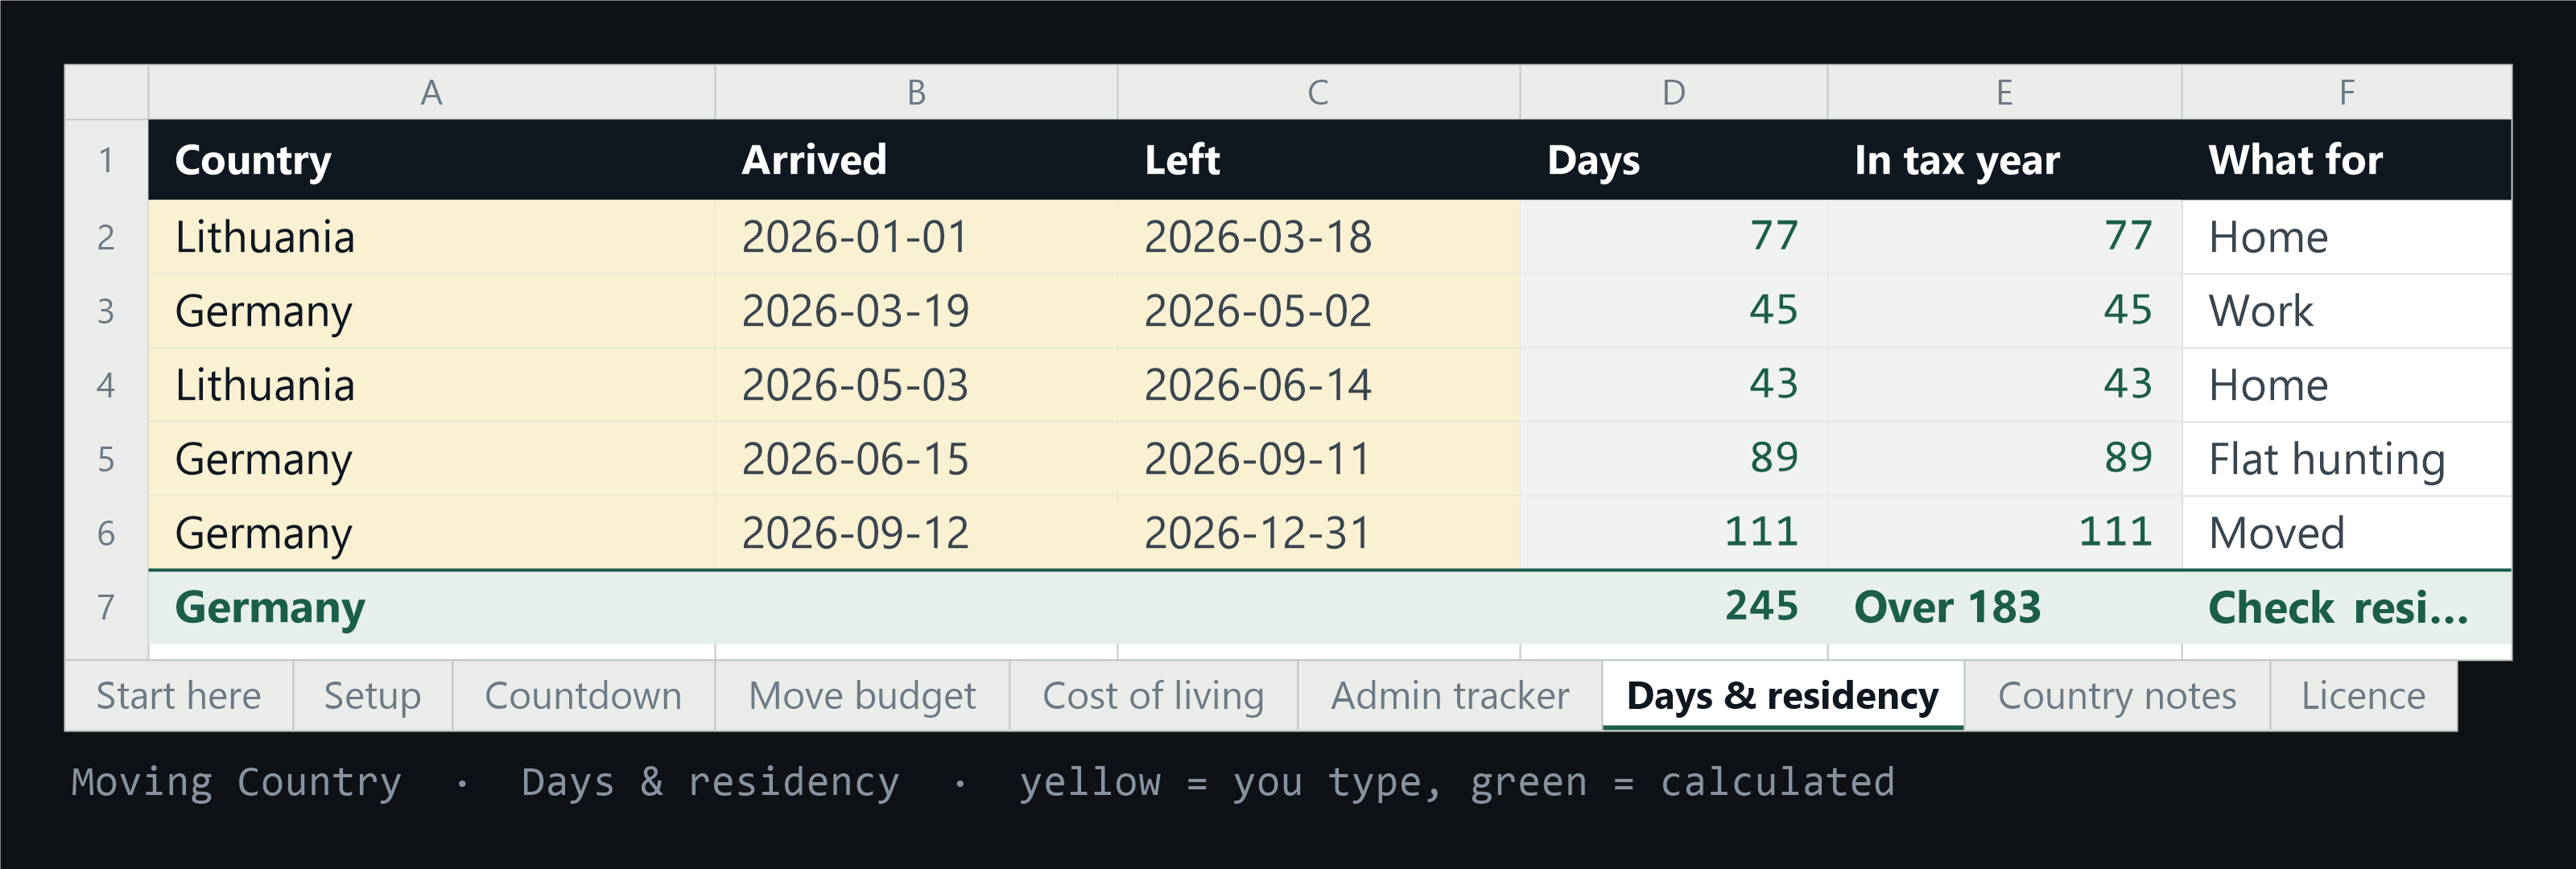Click the Lithuania cell in row 2
The width and height of the screenshot is (2576, 869).
coord(432,237)
